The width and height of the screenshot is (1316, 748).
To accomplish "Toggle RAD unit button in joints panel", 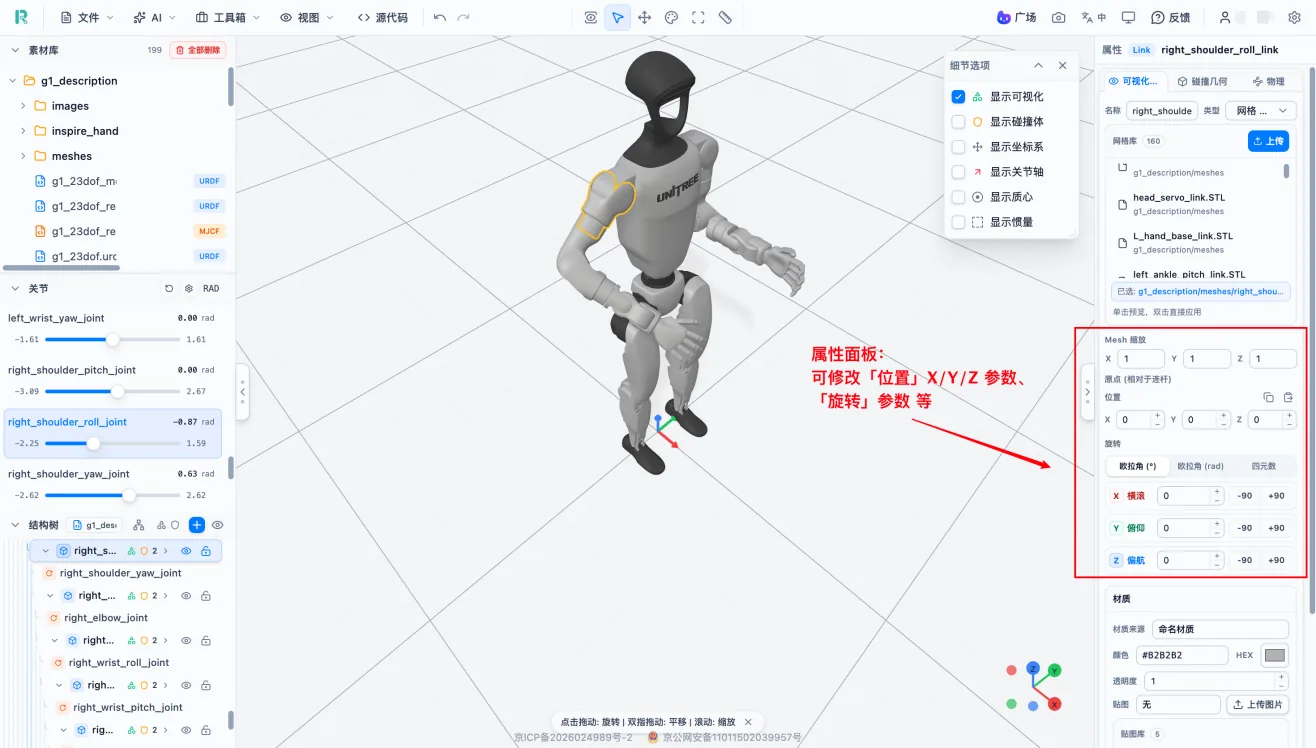I will [211, 288].
